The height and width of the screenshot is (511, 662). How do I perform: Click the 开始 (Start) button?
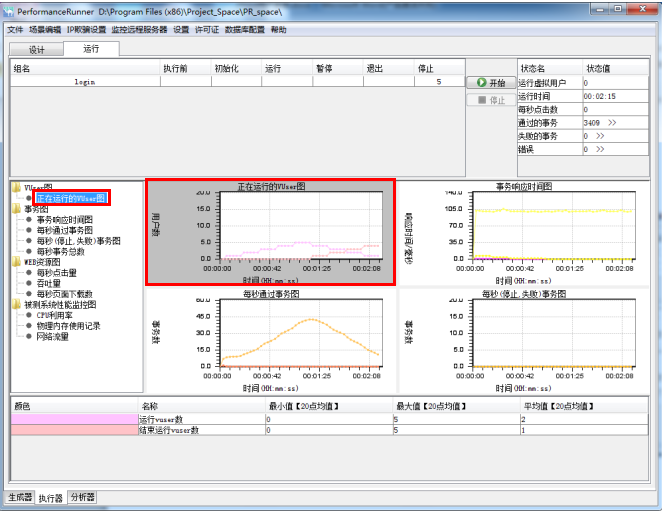(x=490, y=83)
